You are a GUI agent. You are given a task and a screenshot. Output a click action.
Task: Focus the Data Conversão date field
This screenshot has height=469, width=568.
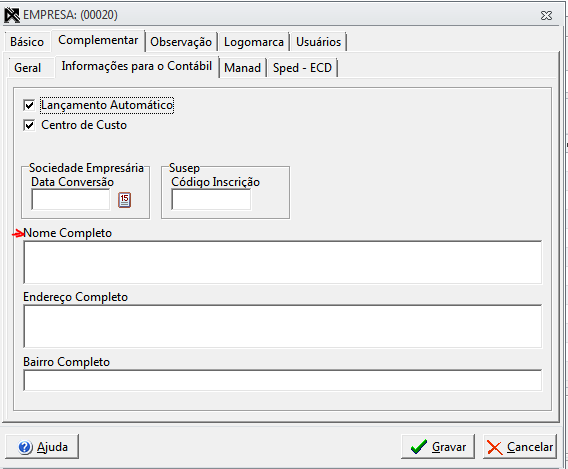pos(71,200)
